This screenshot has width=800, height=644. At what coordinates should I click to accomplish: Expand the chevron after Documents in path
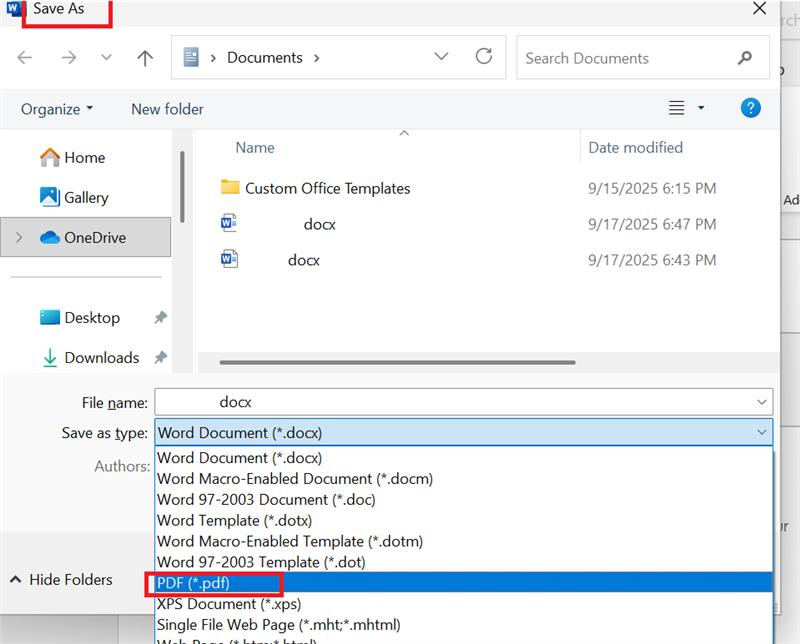pos(317,58)
